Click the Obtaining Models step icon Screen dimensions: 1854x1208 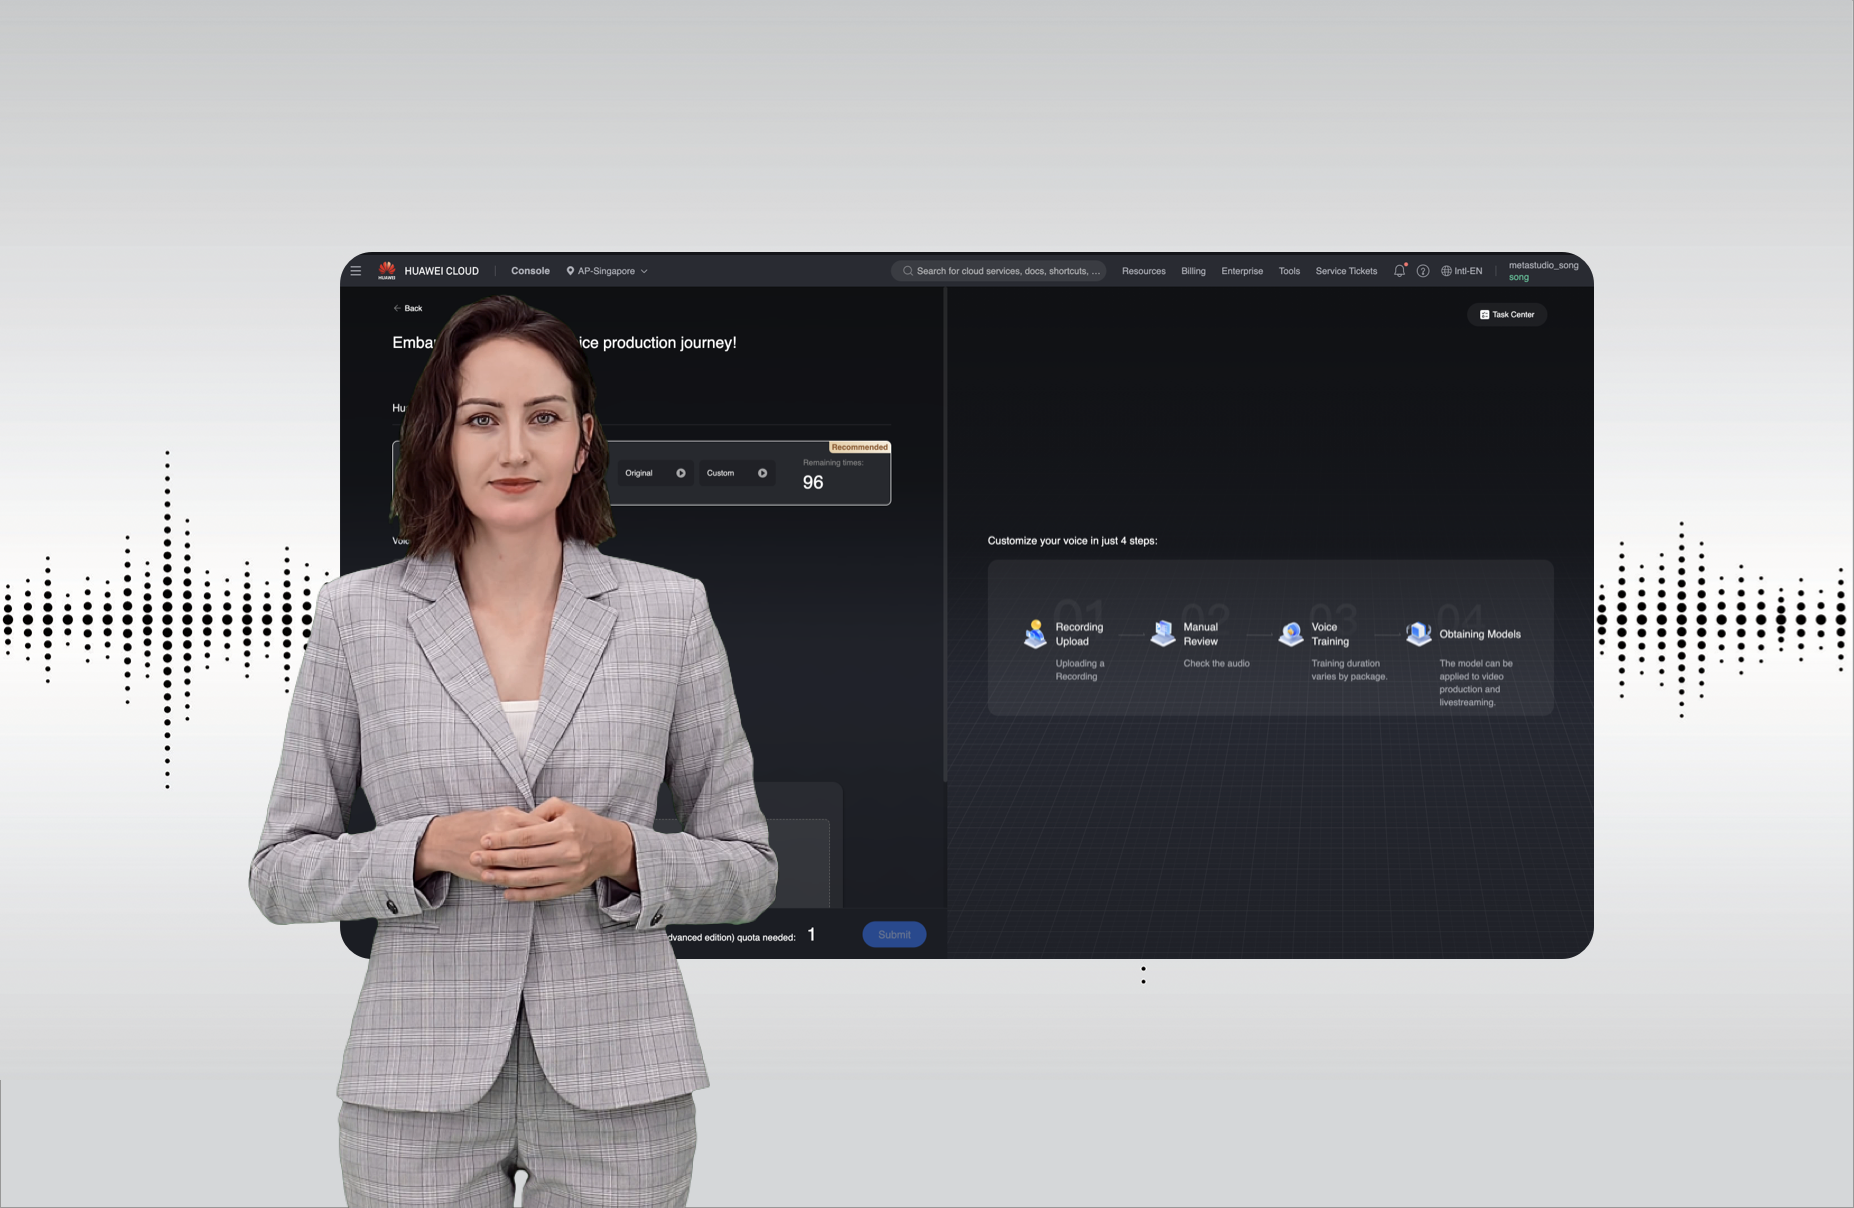(1418, 632)
